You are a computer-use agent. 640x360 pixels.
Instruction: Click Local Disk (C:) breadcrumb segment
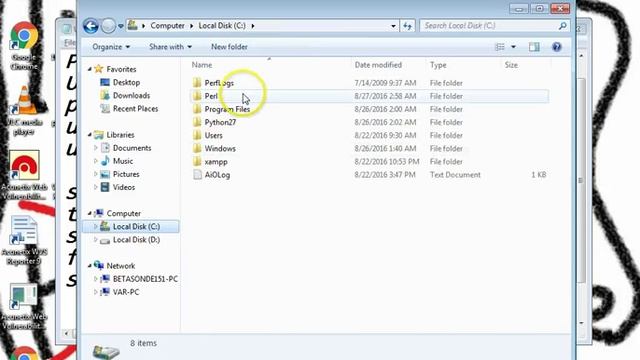click(x=222, y=26)
